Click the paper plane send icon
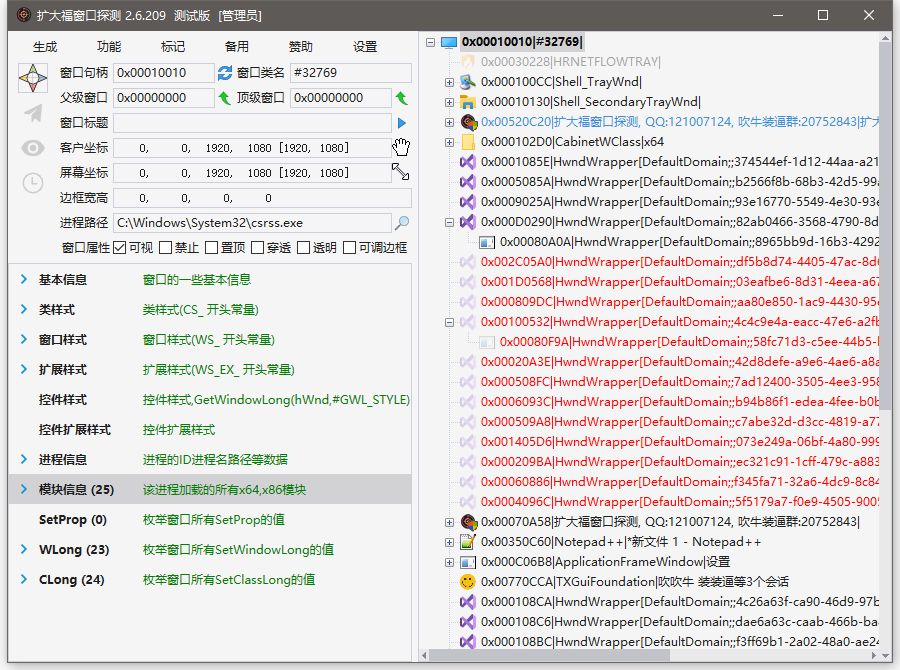Screen dimensions: 900x670 (x=33, y=113)
